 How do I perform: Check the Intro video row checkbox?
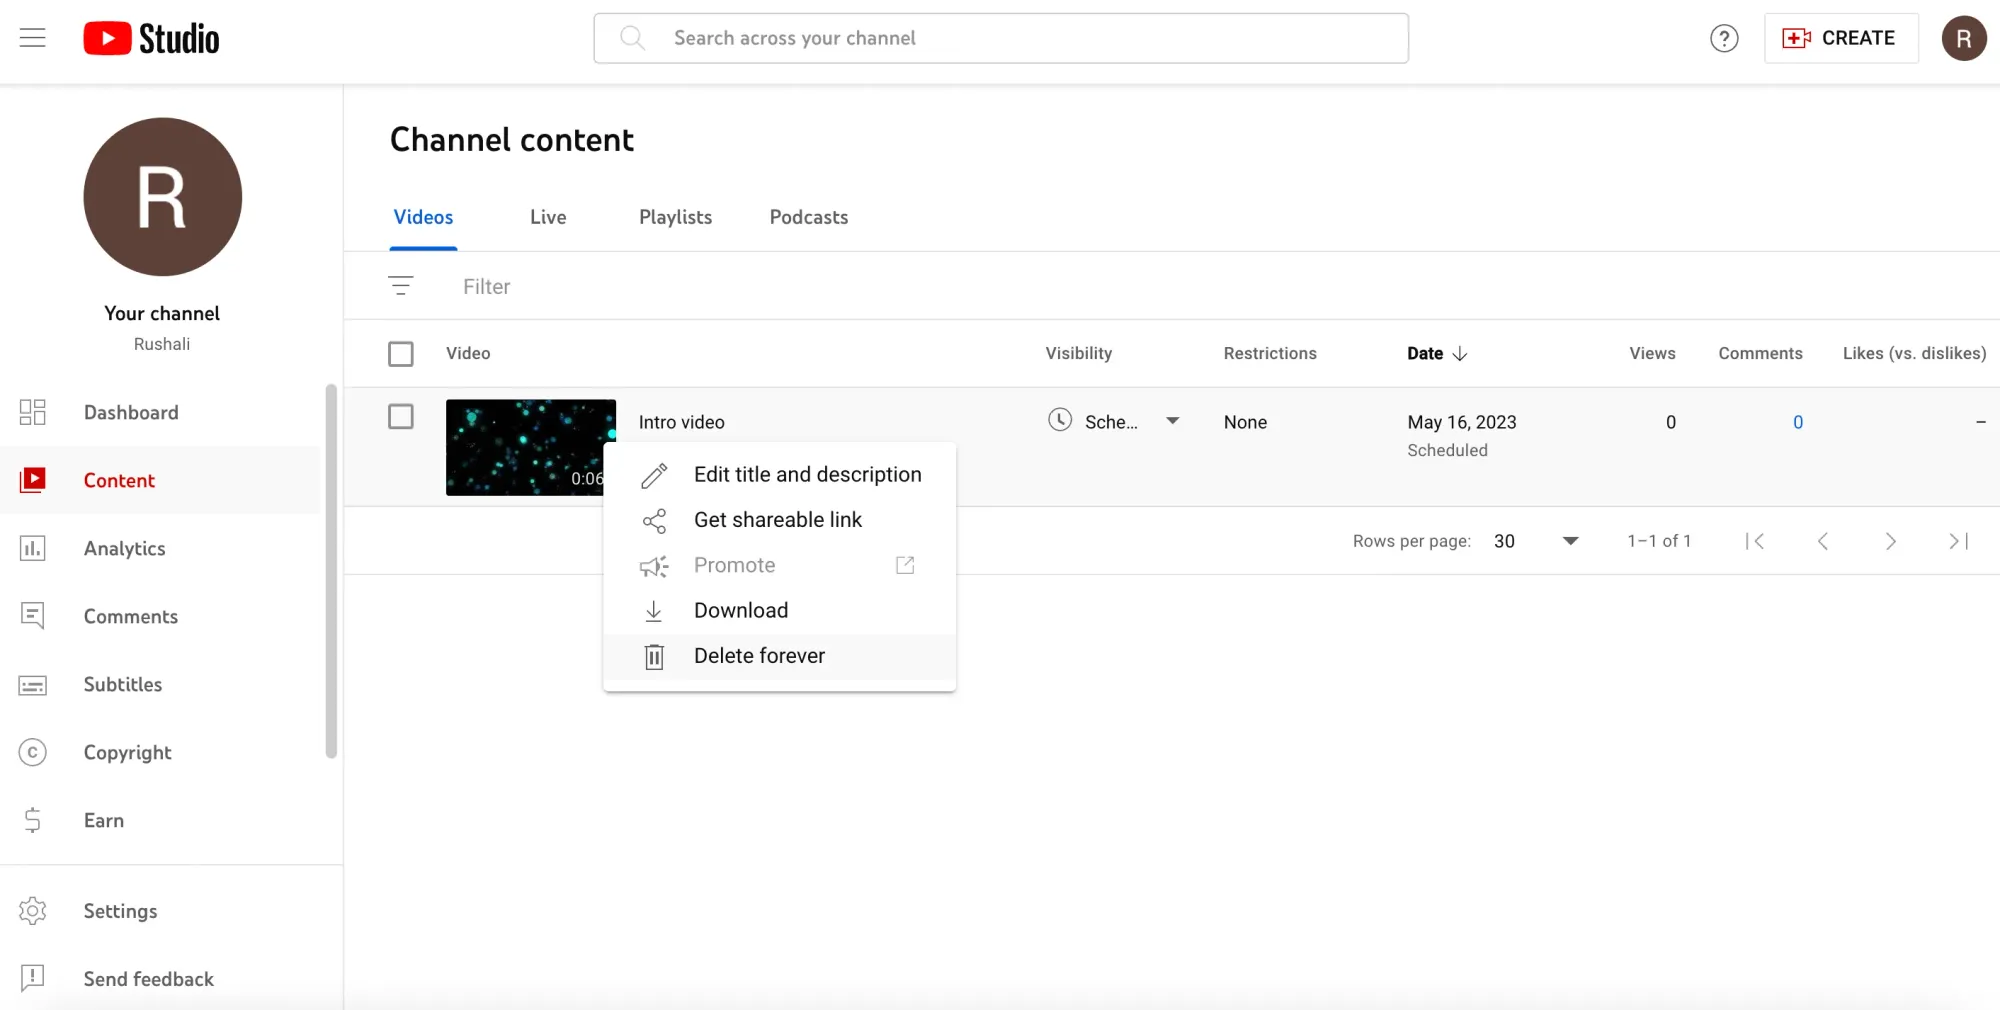pyautogui.click(x=401, y=417)
